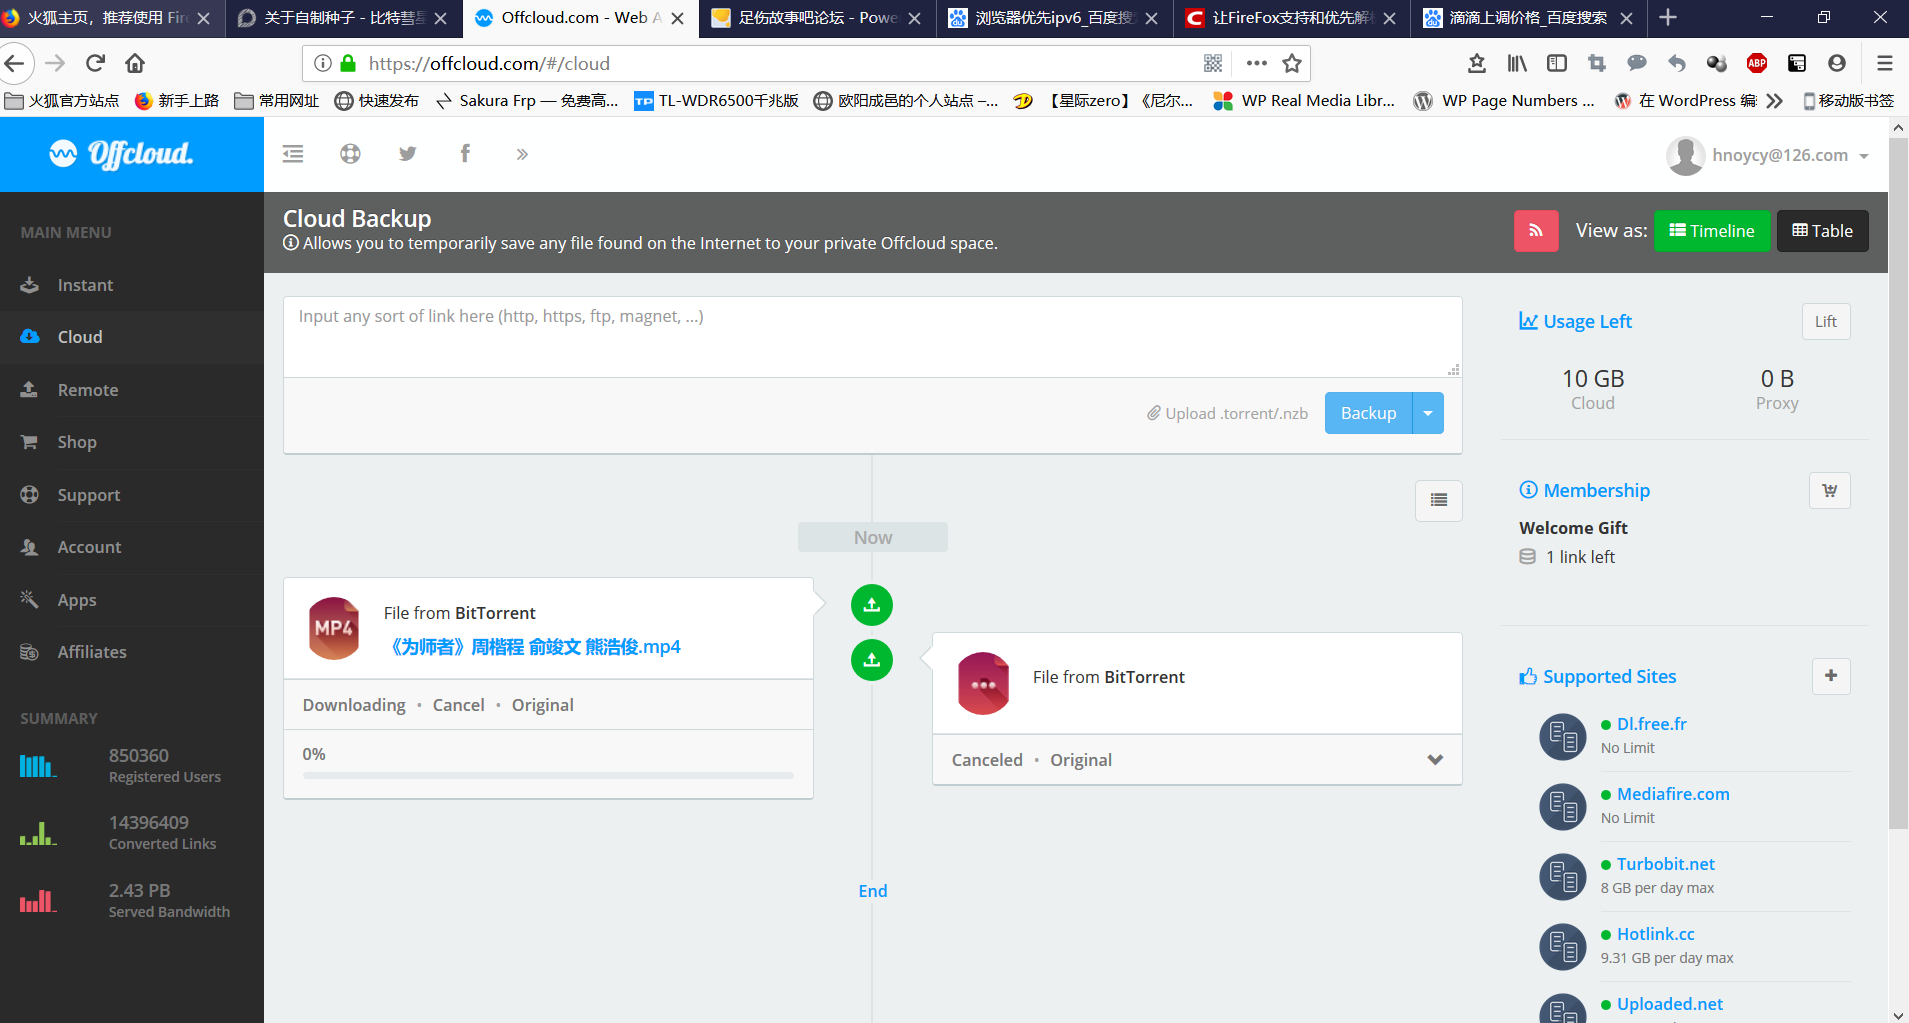This screenshot has height=1023, width=1909.
Task: Expand the canceled BitTorrent file details
Action: coord(1435,760)
